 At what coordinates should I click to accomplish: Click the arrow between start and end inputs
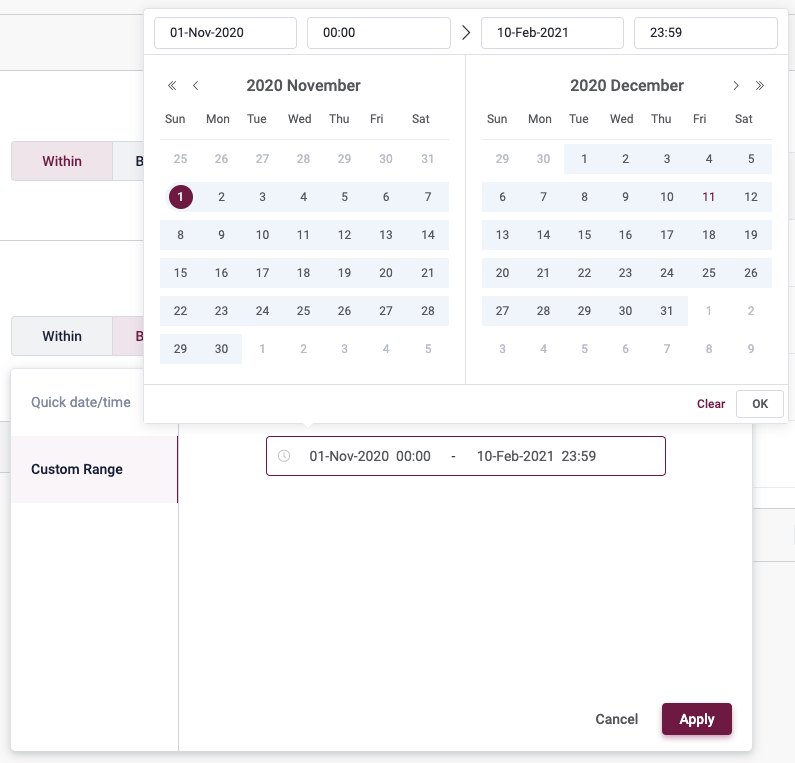point(466,33)
